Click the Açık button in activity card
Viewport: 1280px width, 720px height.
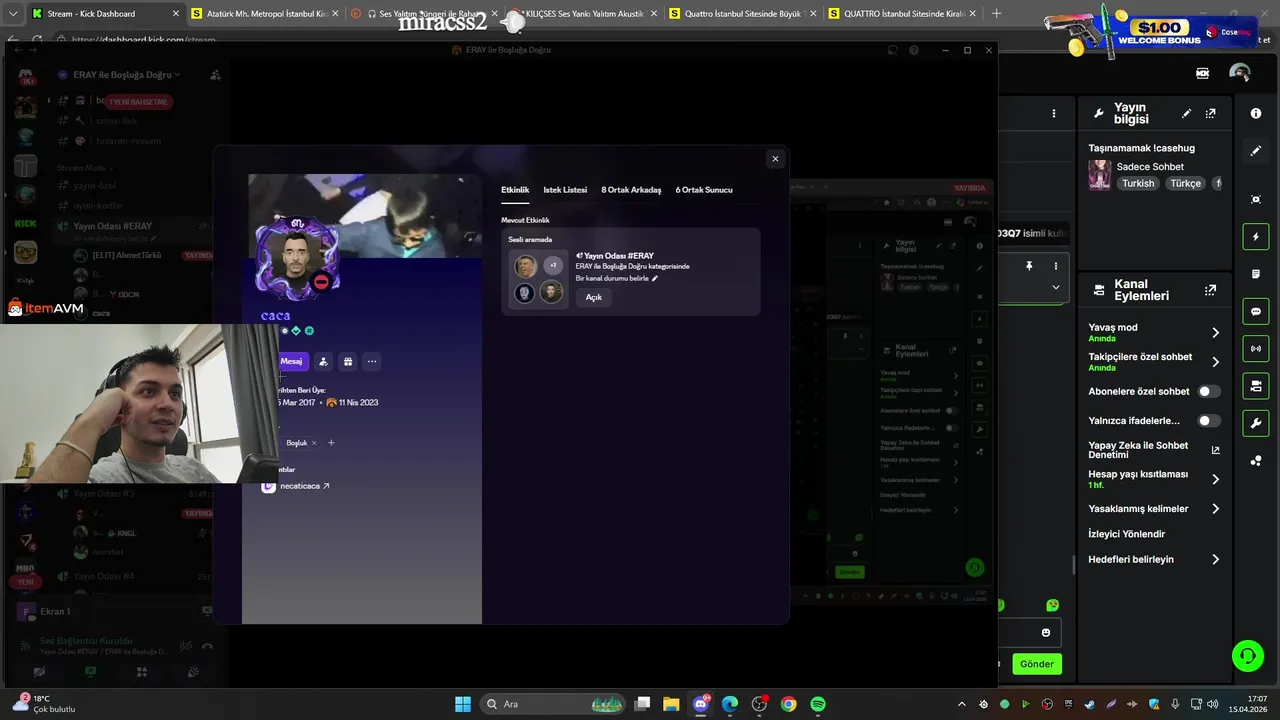point(594,297)
